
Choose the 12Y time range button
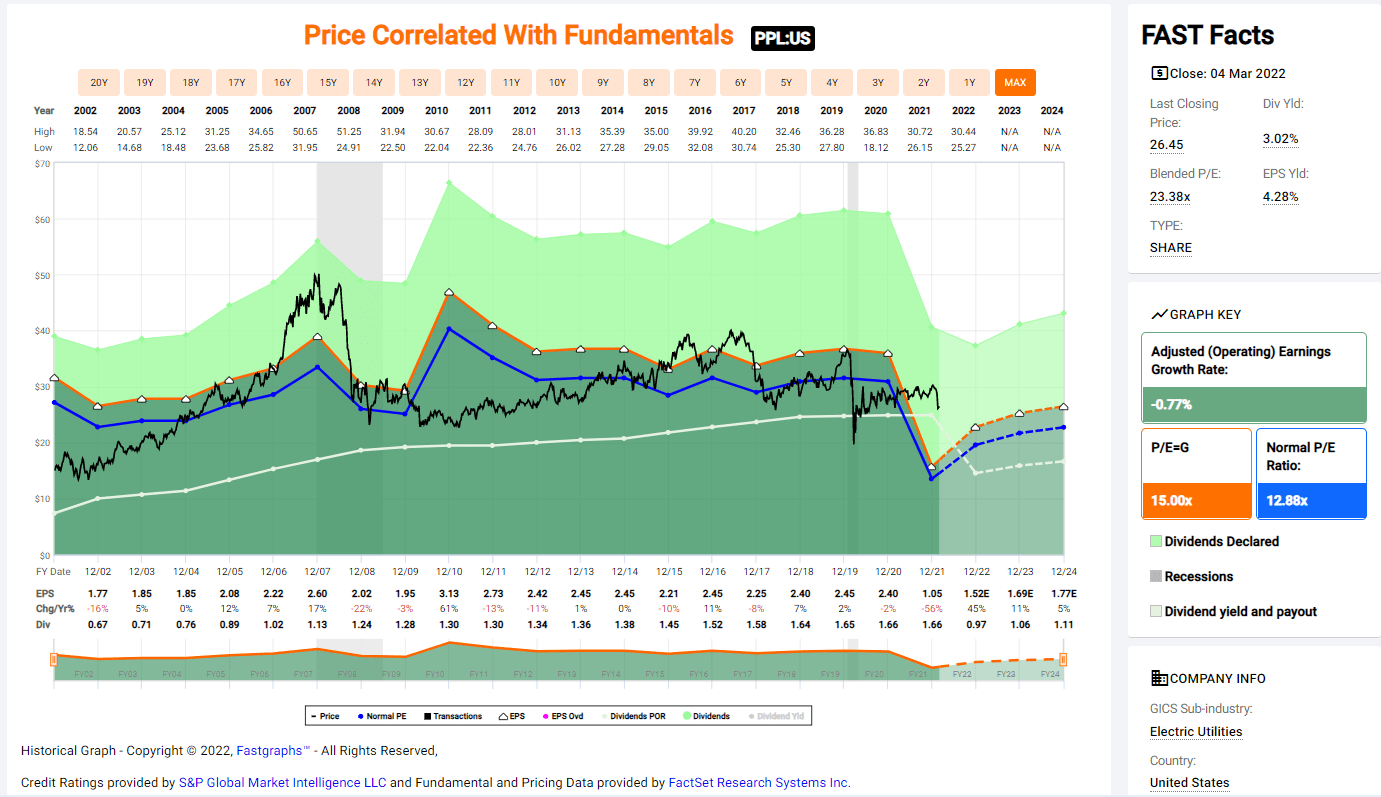tap(465, 83)
